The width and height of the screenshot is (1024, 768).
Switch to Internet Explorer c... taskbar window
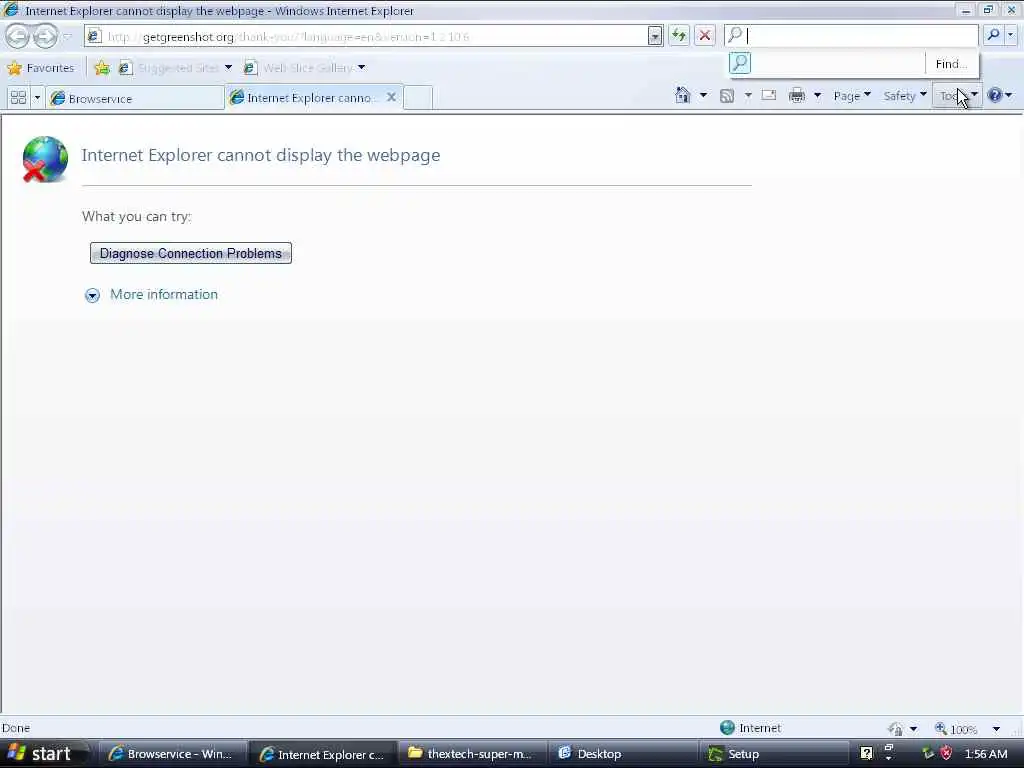[x=323, y=754]
